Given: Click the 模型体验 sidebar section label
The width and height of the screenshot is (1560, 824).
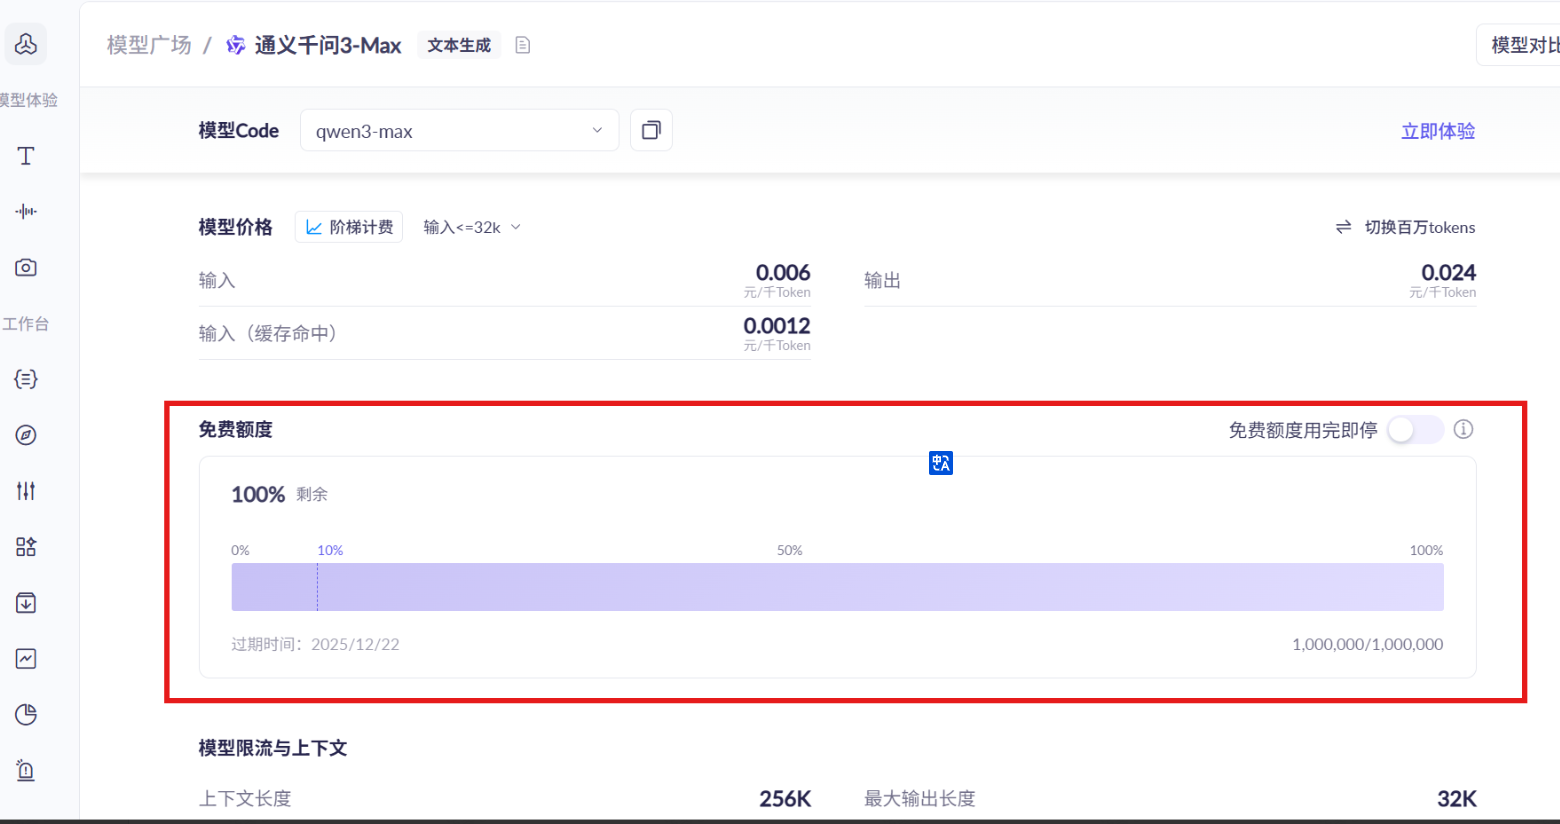Looking at the screenshot, I should pyautogui.click(x=29, y=100).
